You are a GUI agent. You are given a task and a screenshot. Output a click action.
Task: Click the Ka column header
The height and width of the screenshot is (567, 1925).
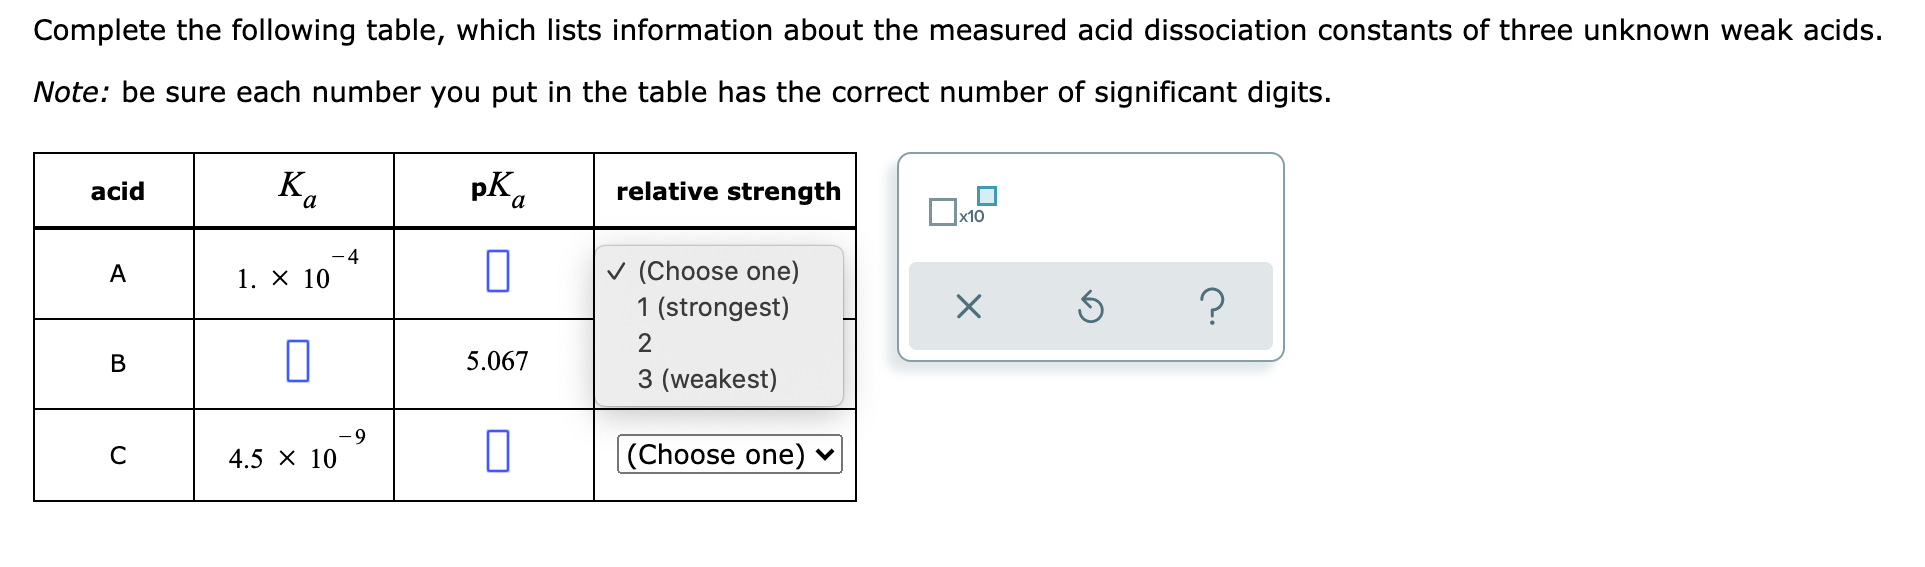pos(297,189)
